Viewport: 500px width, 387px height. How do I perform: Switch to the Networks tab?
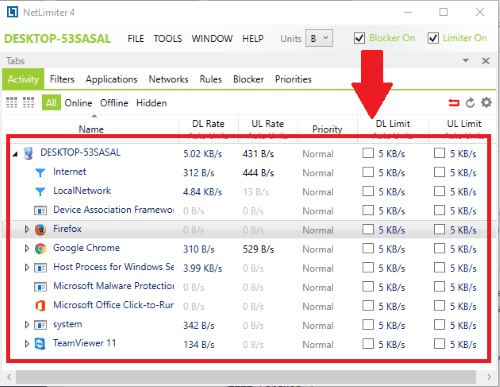tap(168, 79)
